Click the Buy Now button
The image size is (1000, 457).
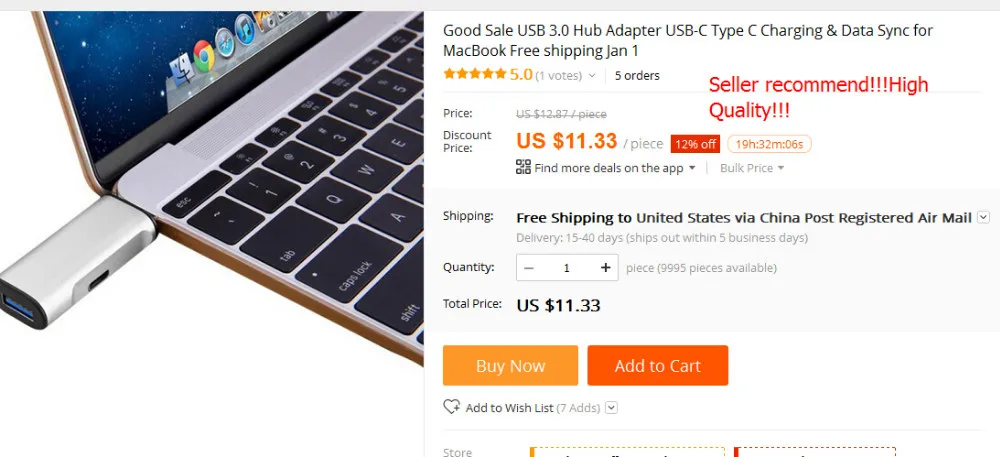click(510, 365)
